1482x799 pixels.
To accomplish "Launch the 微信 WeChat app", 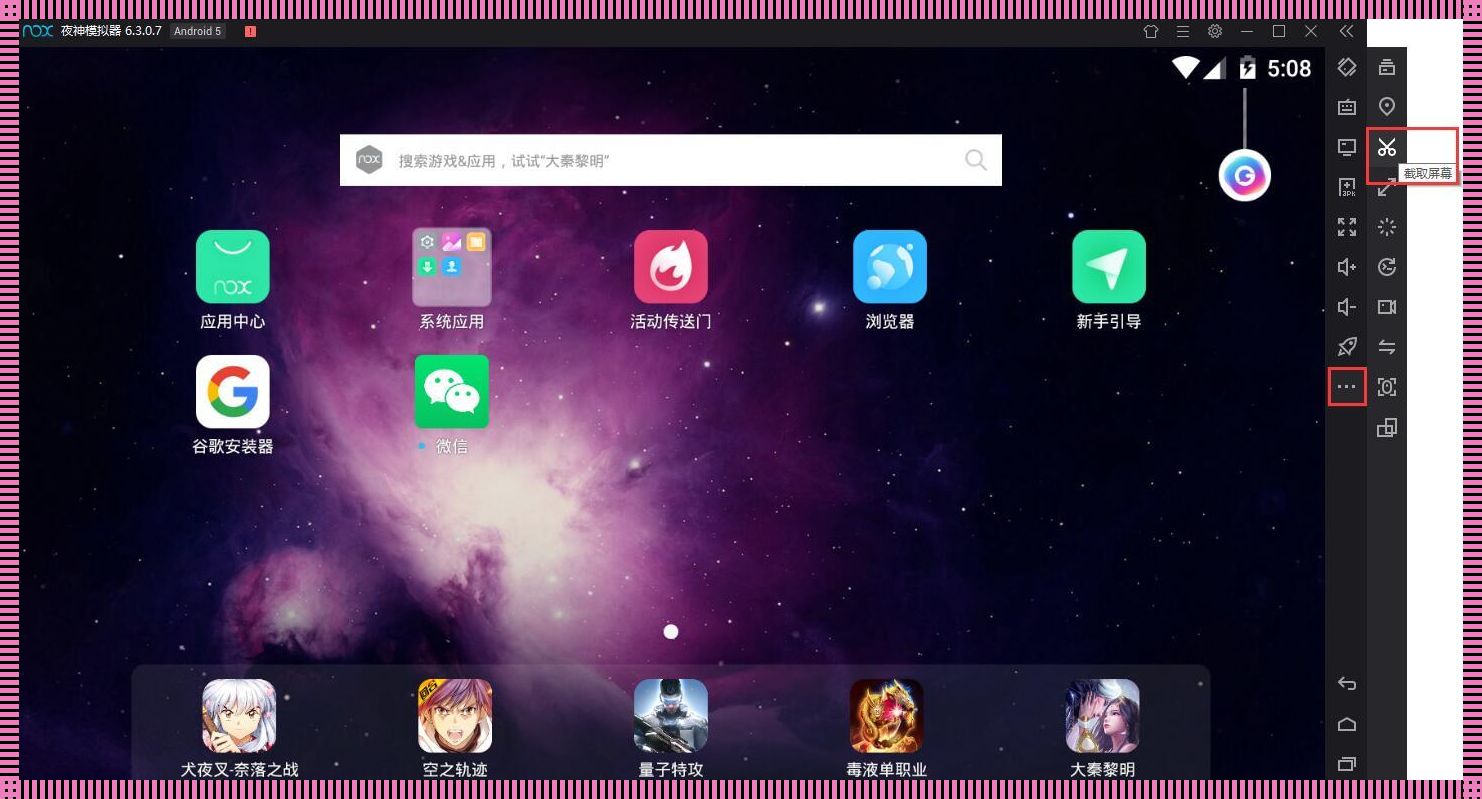I will coord(452,392).
